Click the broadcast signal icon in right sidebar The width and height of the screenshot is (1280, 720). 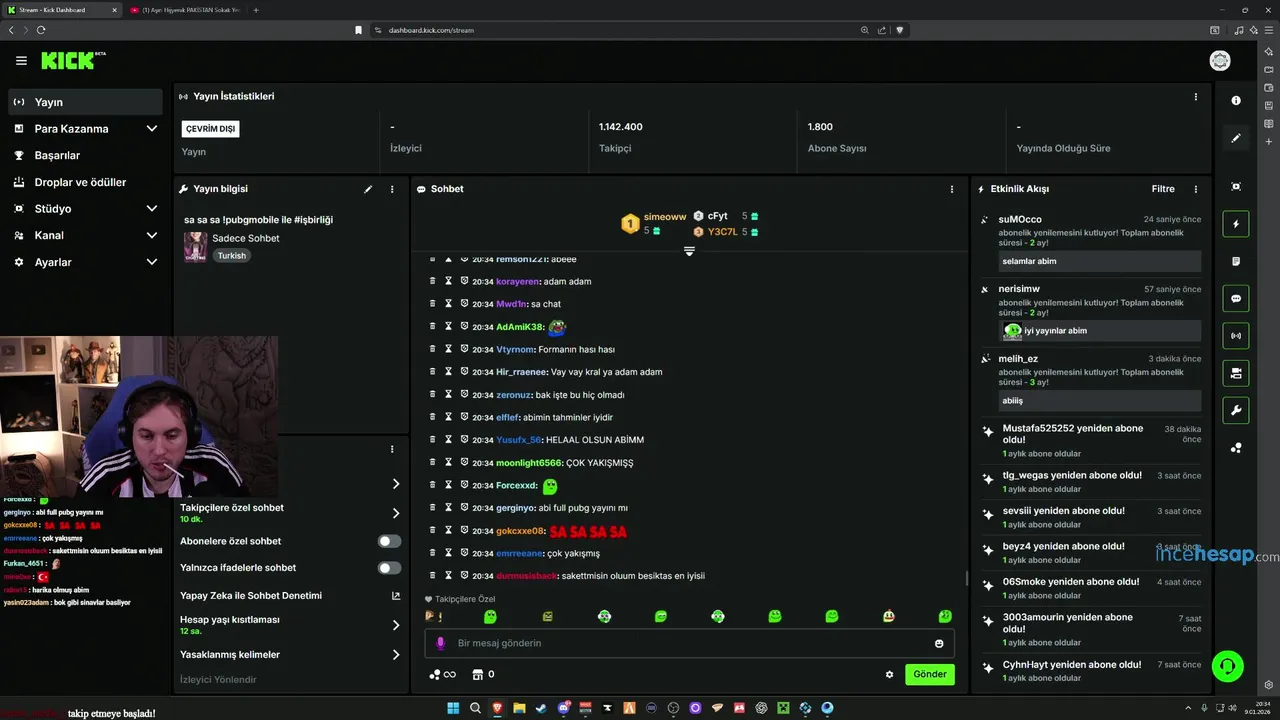(x=1236, y=336)
